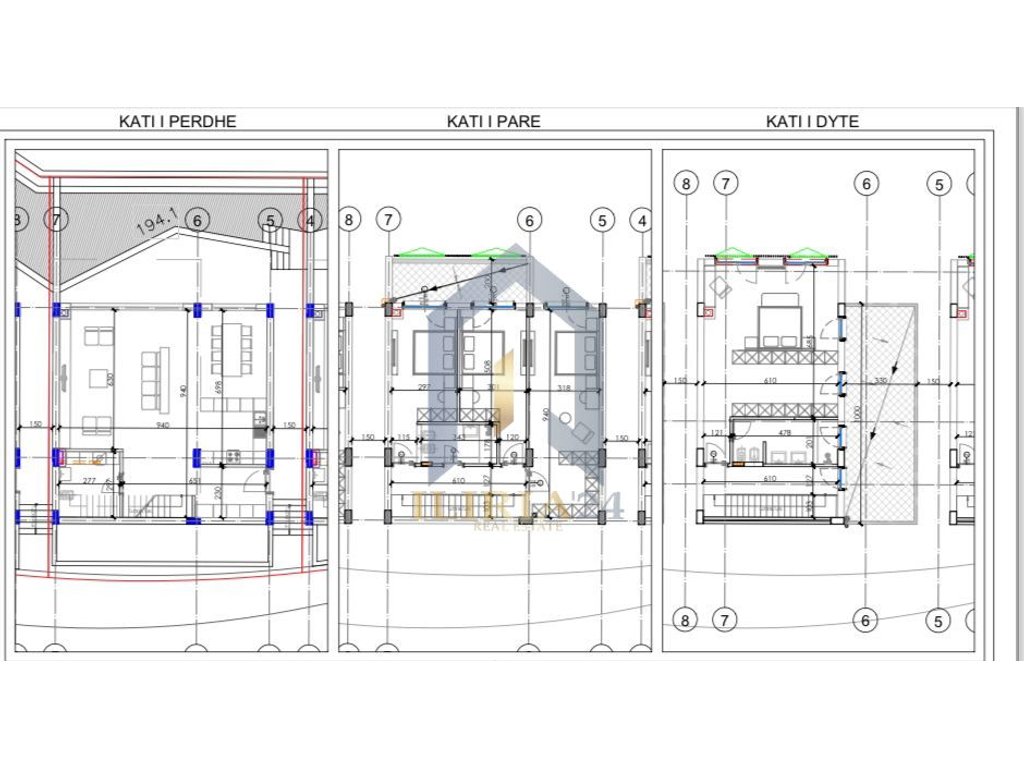
Task: Select top grid bubble 6 in KATI I DYTE
Action: pos(867,183)
